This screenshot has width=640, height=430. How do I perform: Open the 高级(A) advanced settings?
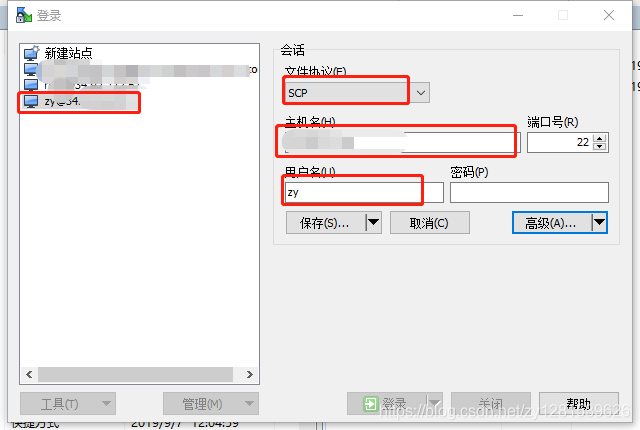click(552, 223)
